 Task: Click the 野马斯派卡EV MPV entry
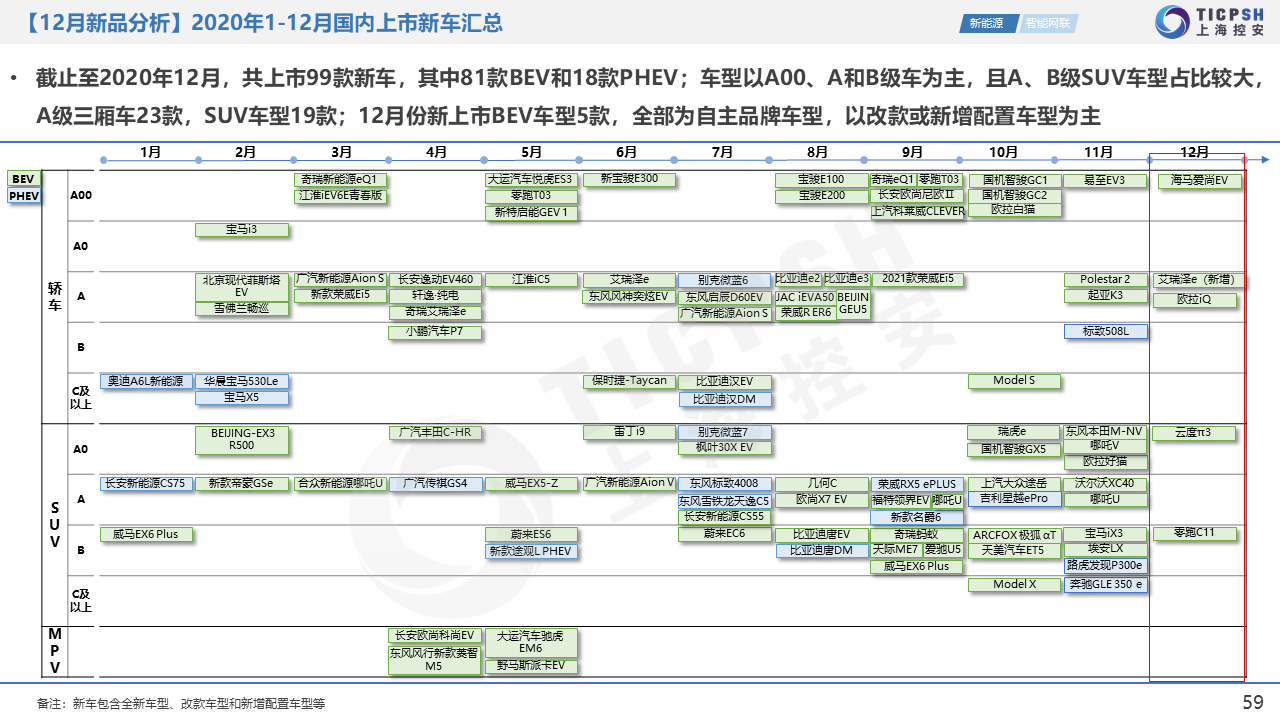coord(531,665)
